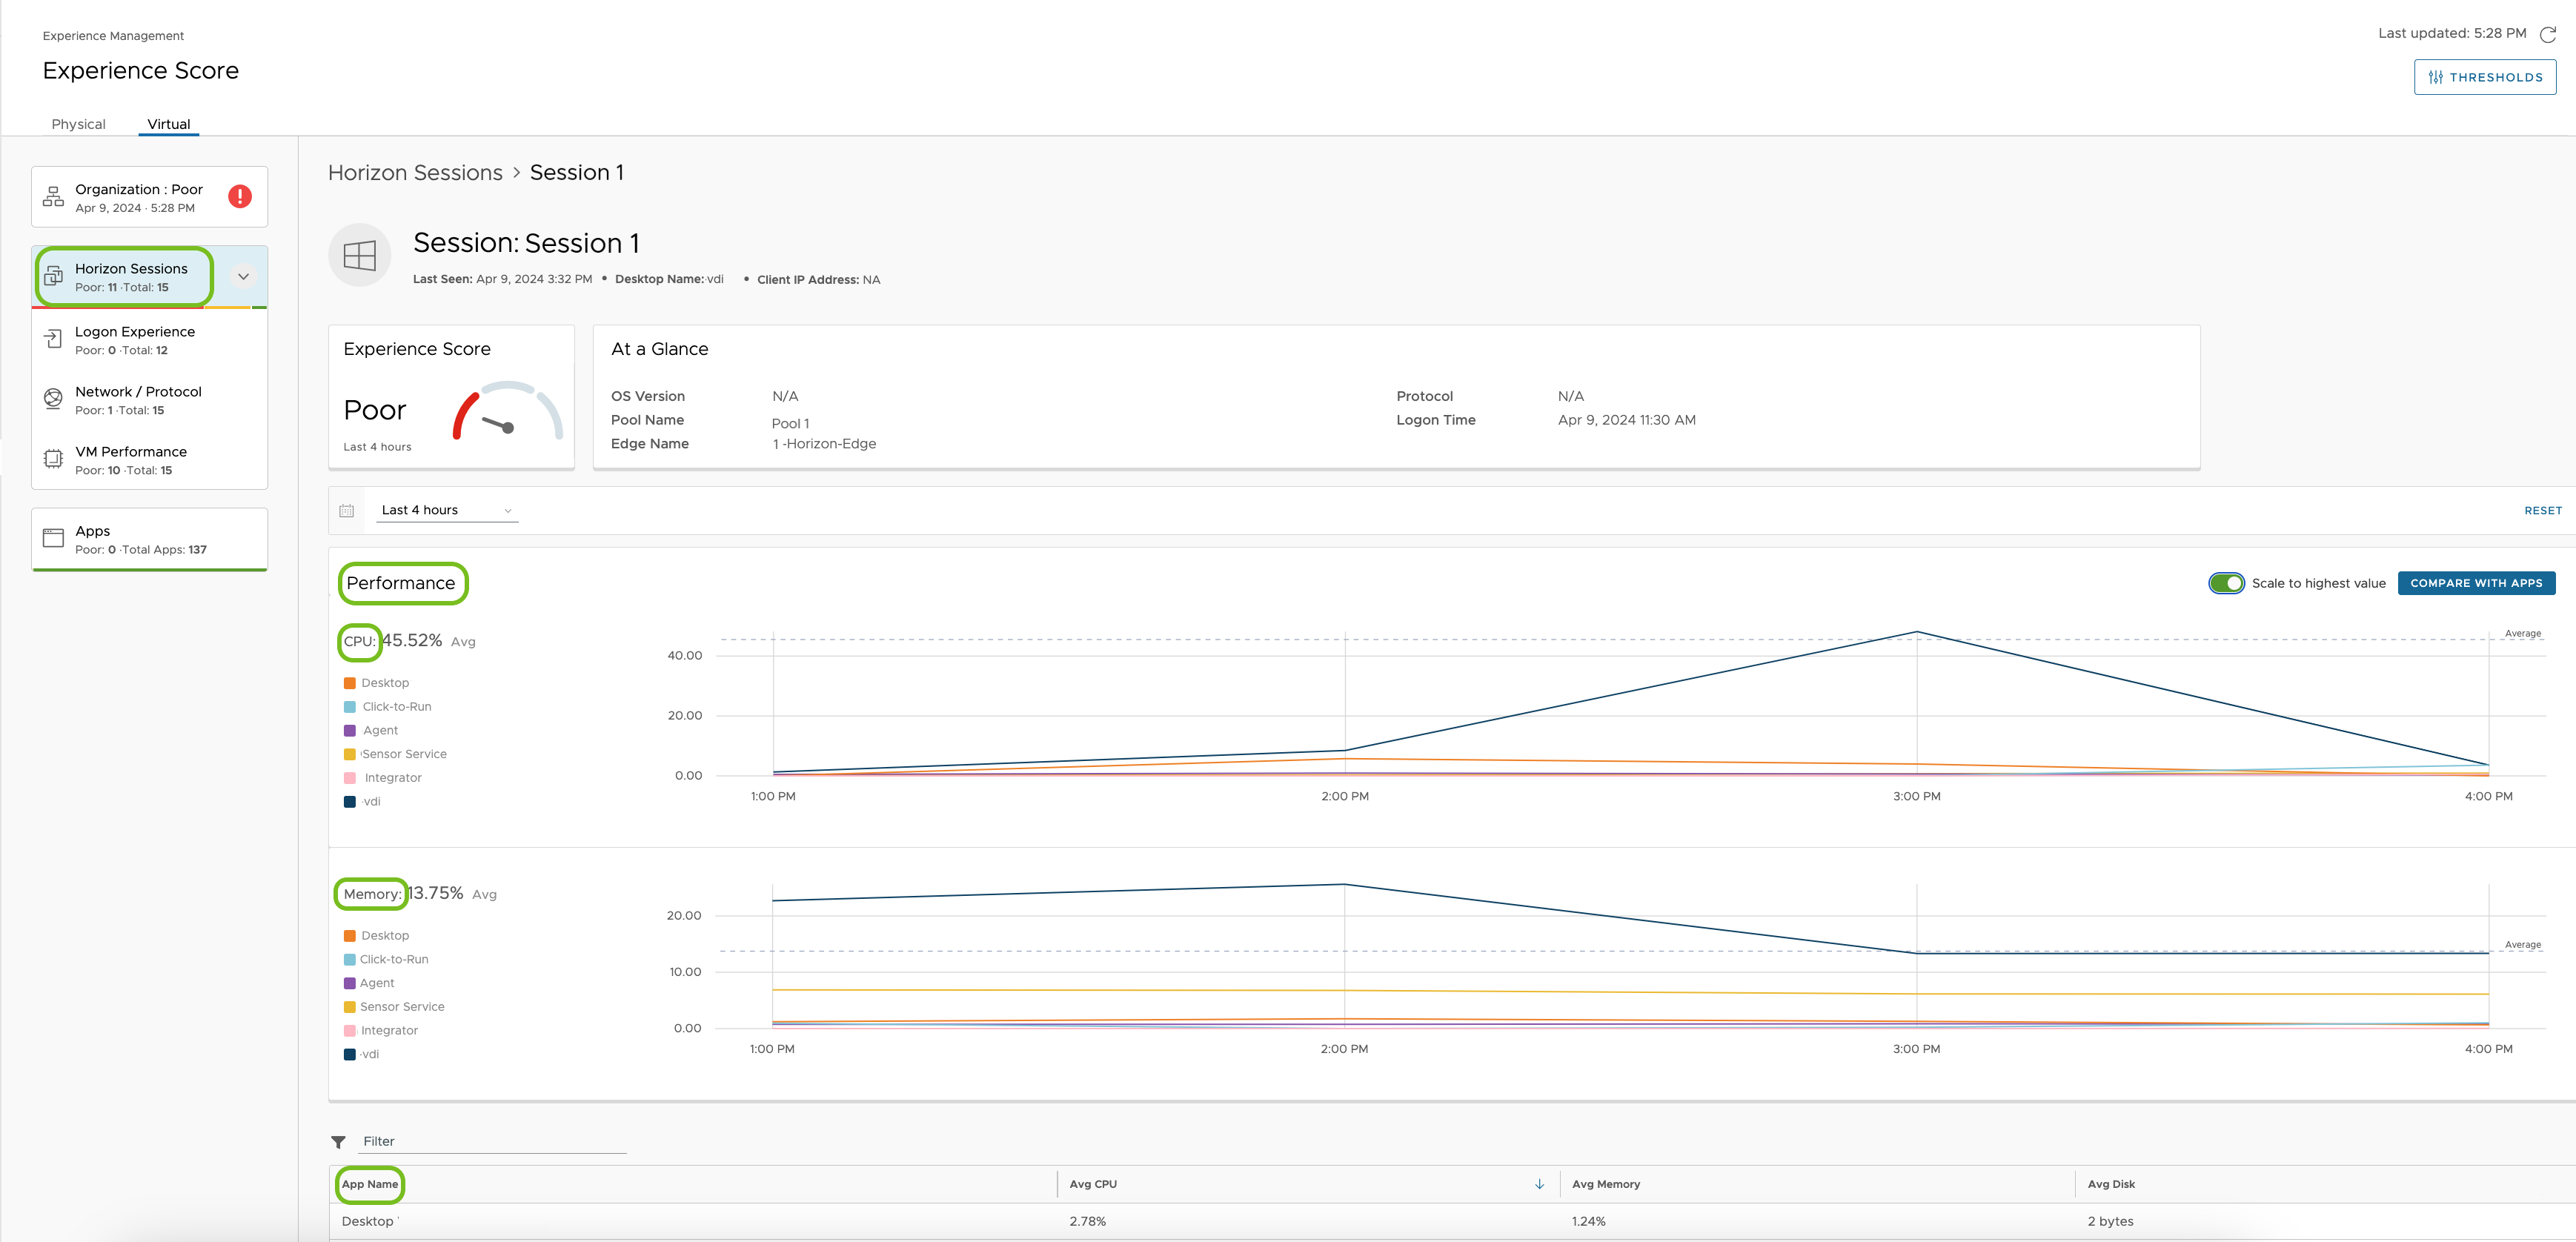Toggle Integrator in Memory legend
2576x1242 pixels.
coord(381,1031)
